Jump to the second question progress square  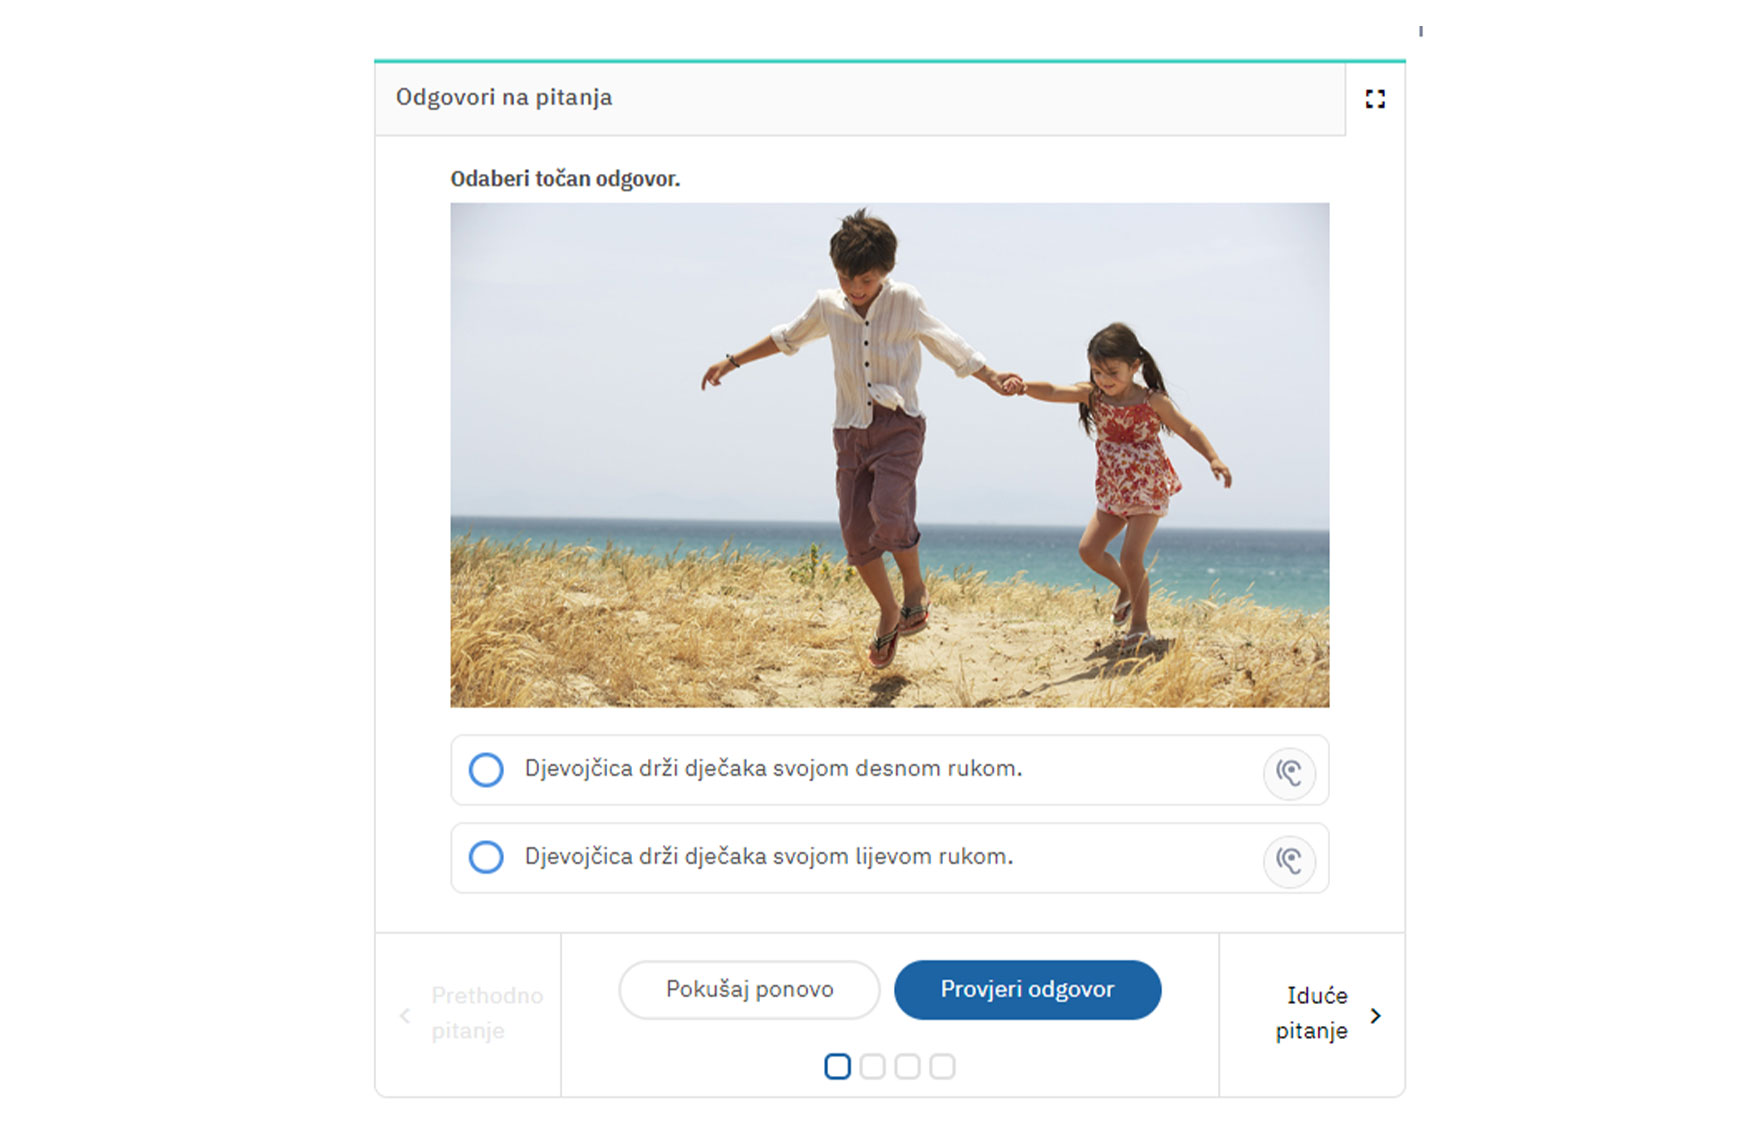point(872,1067)
